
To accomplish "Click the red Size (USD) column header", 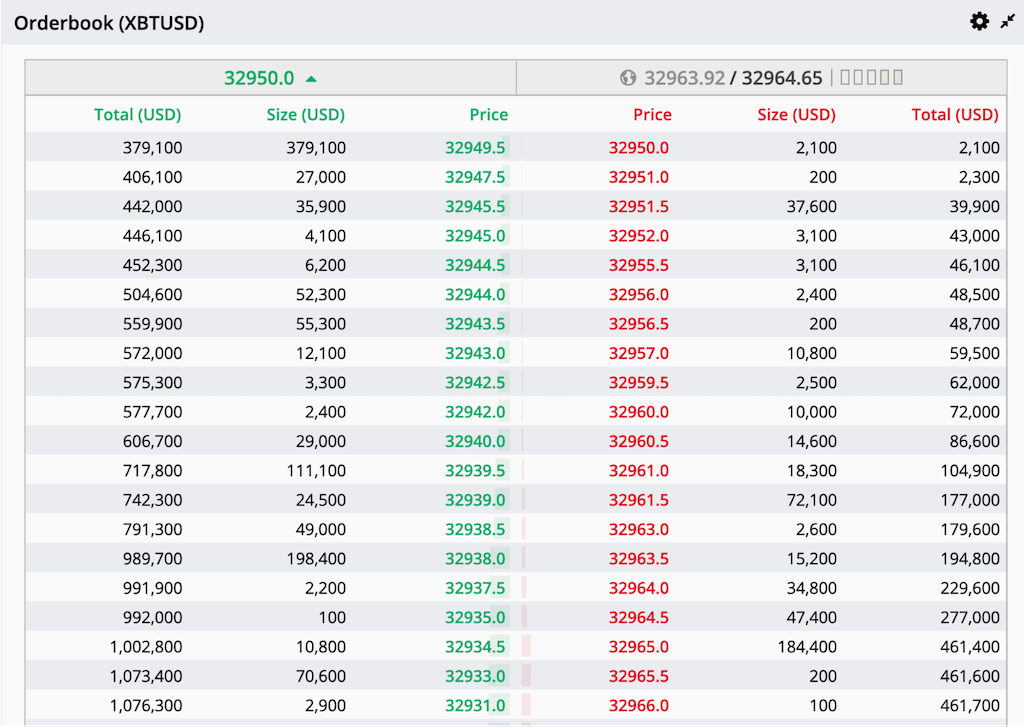I will pos(796,115).
